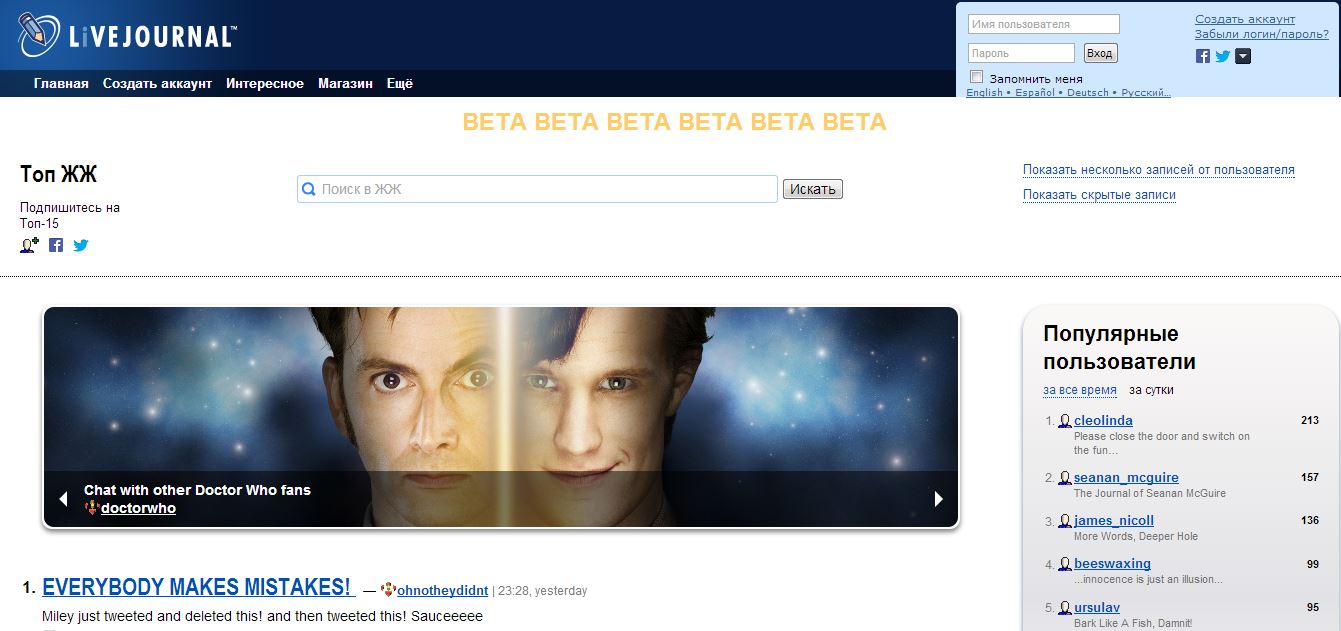Open the Интересное menu item
Screen dimensions: 1341x631
pyautogui.click(x=265, y=84)
